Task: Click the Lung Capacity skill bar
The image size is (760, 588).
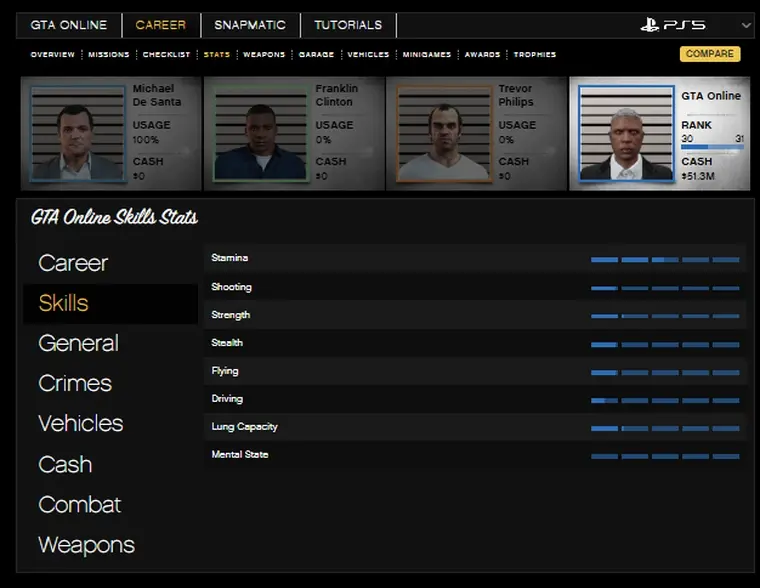Action: (x=665, y=429)
